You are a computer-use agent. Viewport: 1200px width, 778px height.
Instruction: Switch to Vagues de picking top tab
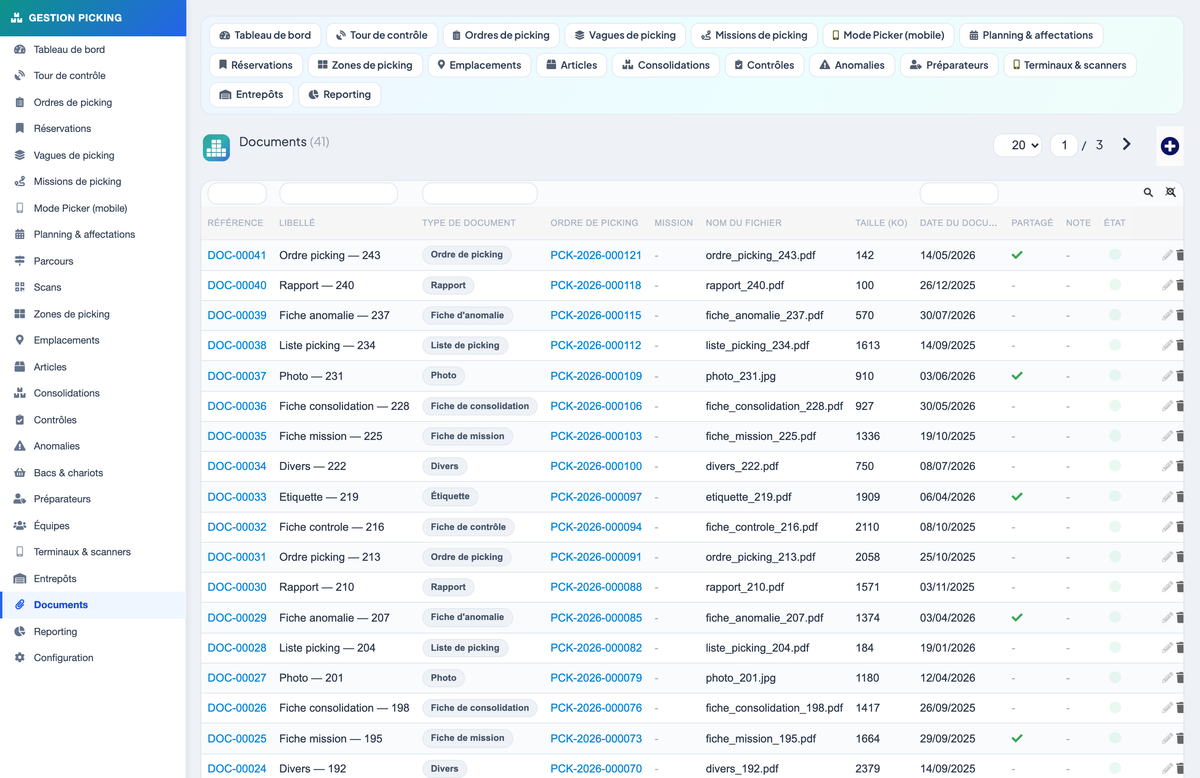(x=625, y=35)
